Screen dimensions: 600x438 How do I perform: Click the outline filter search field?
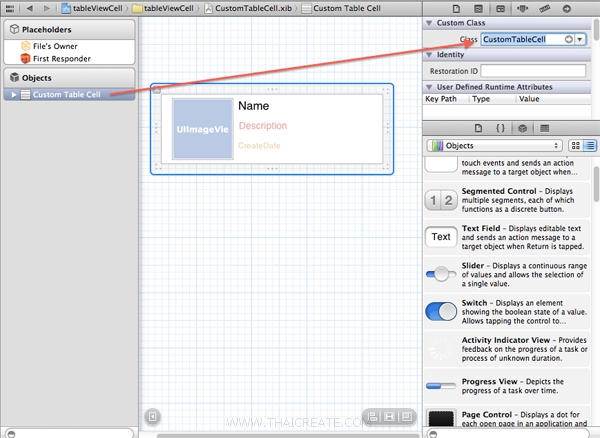tap(69, 433)
